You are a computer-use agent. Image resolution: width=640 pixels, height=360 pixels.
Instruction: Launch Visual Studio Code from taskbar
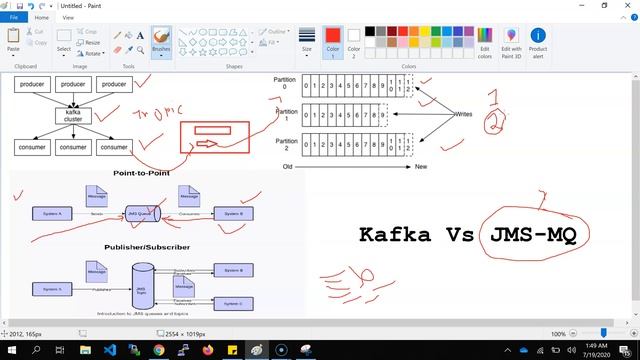[x=110, y=350]
